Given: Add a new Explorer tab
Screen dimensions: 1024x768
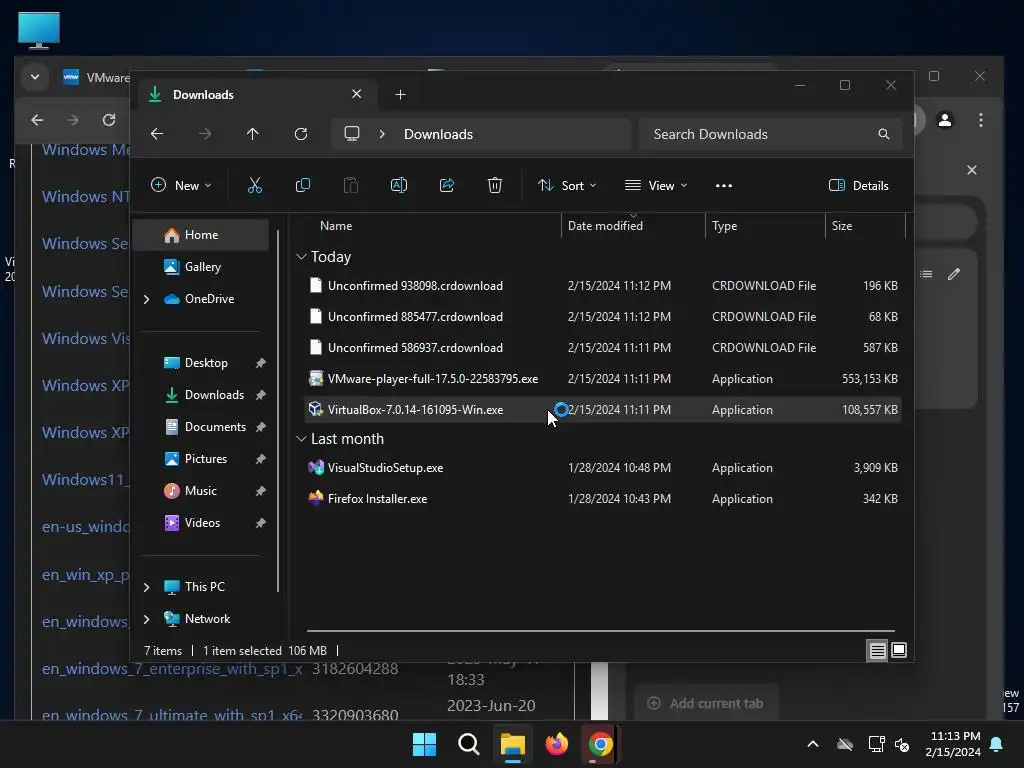Looking at the screenshot, I should pos(400,95).
